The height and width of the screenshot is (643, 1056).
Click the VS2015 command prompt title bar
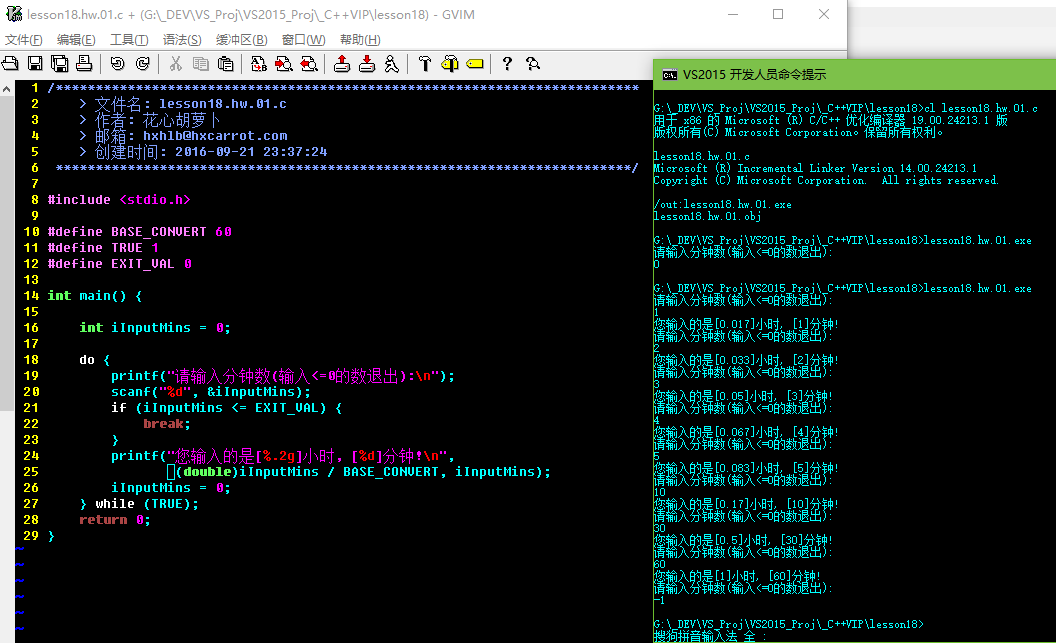click(x=850, y=75)
